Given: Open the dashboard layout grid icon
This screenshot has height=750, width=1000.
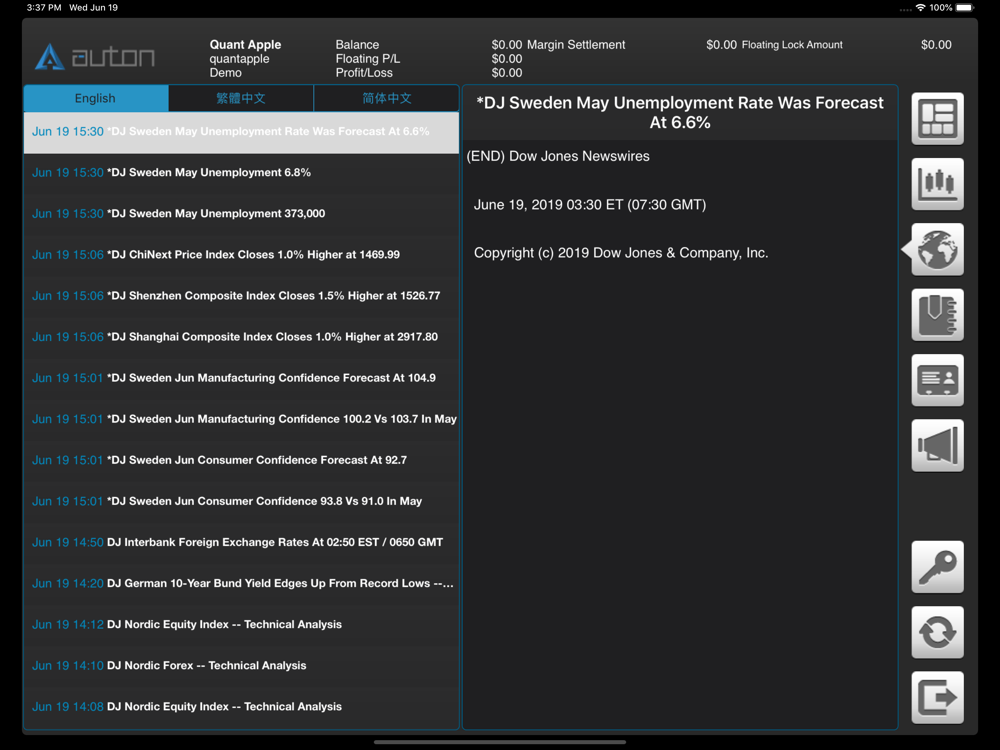Looking at the screenshot, I should 937,119.
